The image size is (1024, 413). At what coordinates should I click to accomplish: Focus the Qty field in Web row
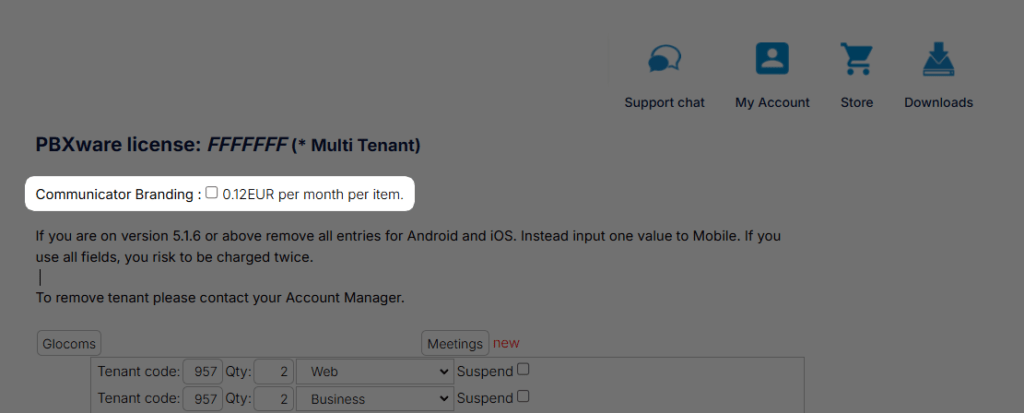[274, 372]
